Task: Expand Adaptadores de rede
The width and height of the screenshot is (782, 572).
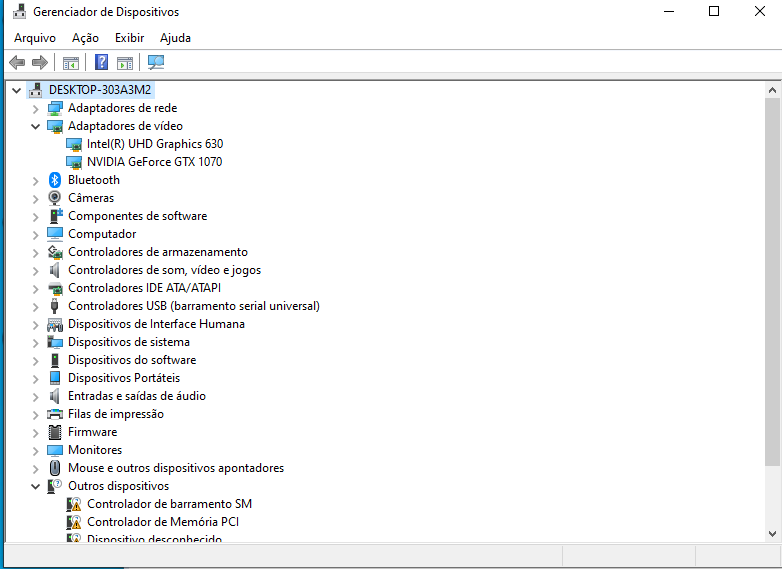Action: (35, 109)
